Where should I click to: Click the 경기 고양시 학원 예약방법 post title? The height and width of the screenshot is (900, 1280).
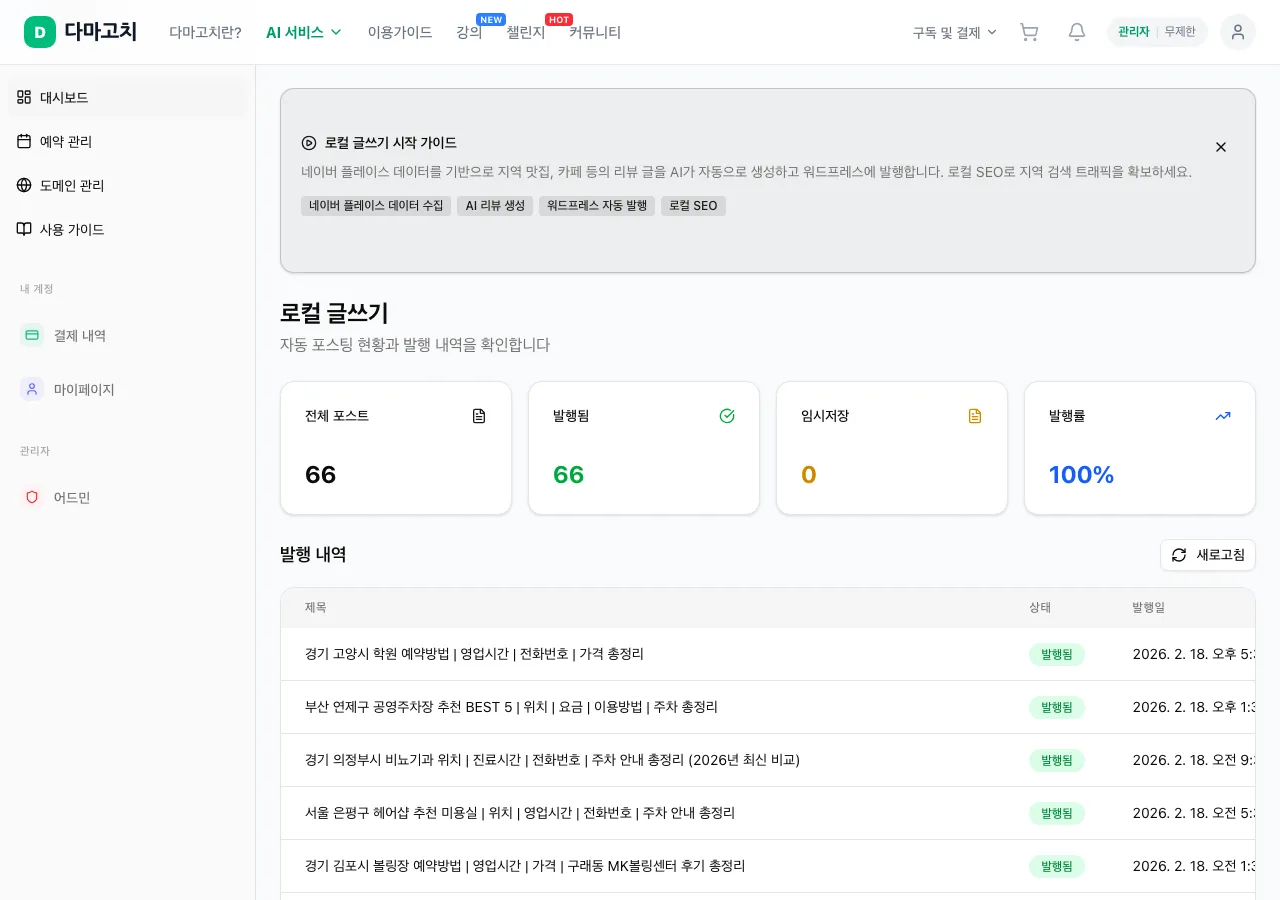pos(474,654)
